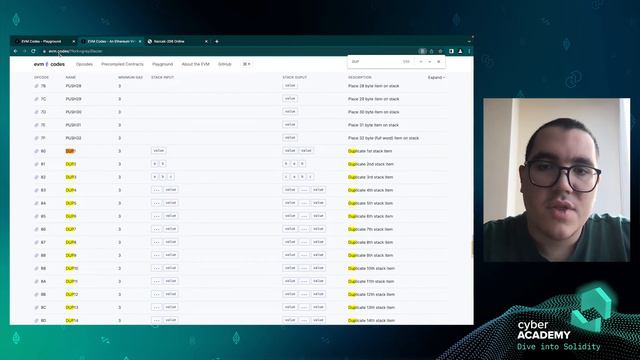Jump to next find match
The height and width of the screenshot is (360, 640).
[430, 62]
